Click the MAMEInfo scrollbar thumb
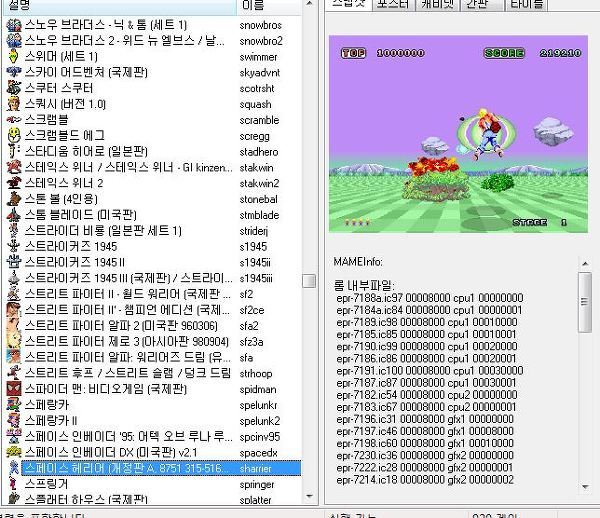 [x=585, y=302]
